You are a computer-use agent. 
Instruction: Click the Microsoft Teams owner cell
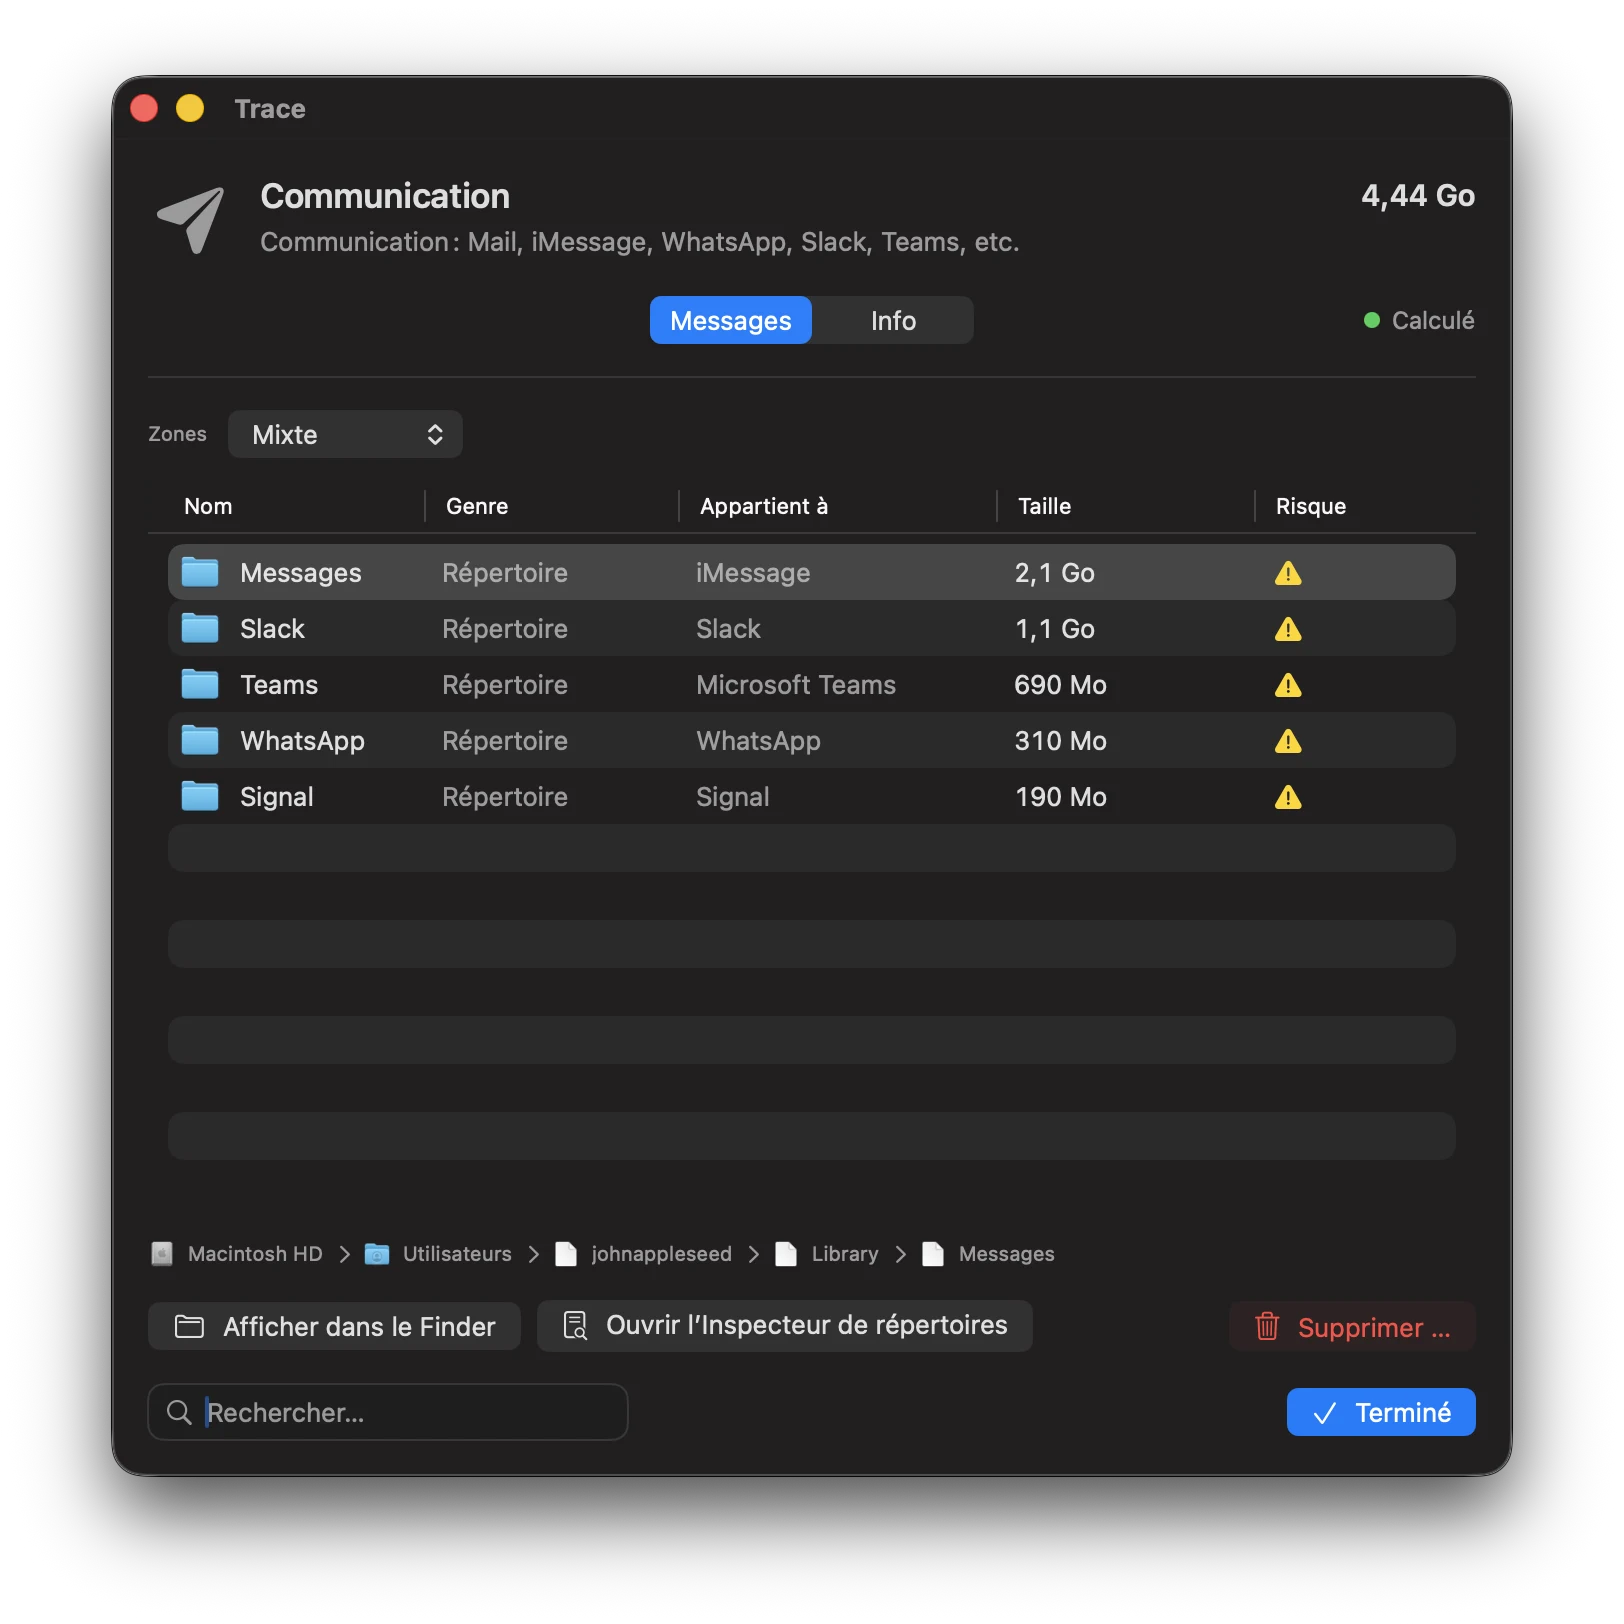(796, 685)
